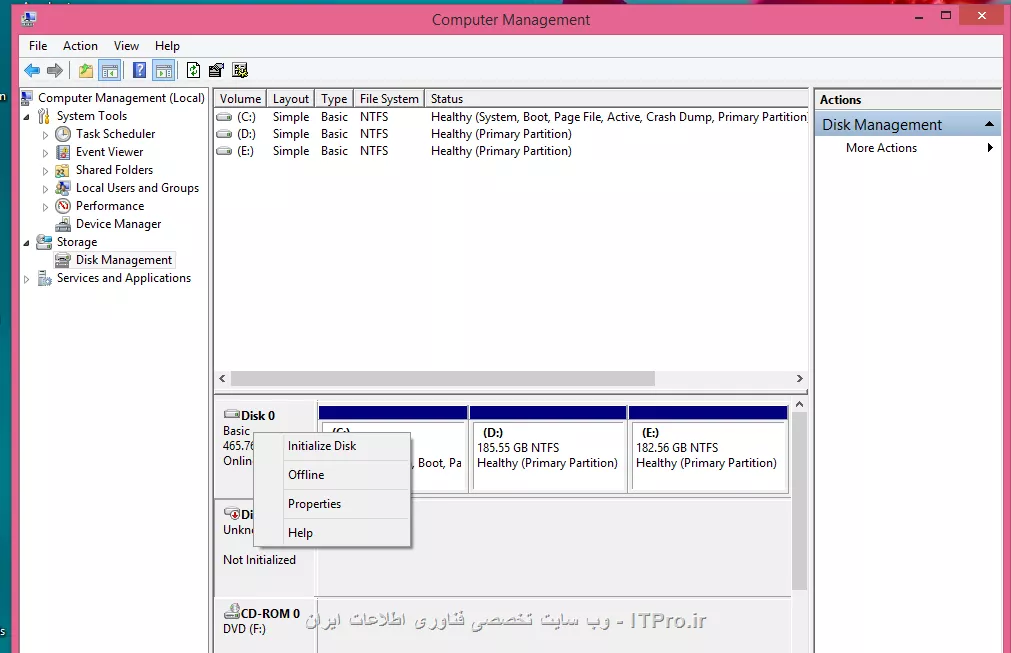This screenshot has width=1011, height=653.
Task: Click the volume list scroll left arrow
Action: click(222, 378)
